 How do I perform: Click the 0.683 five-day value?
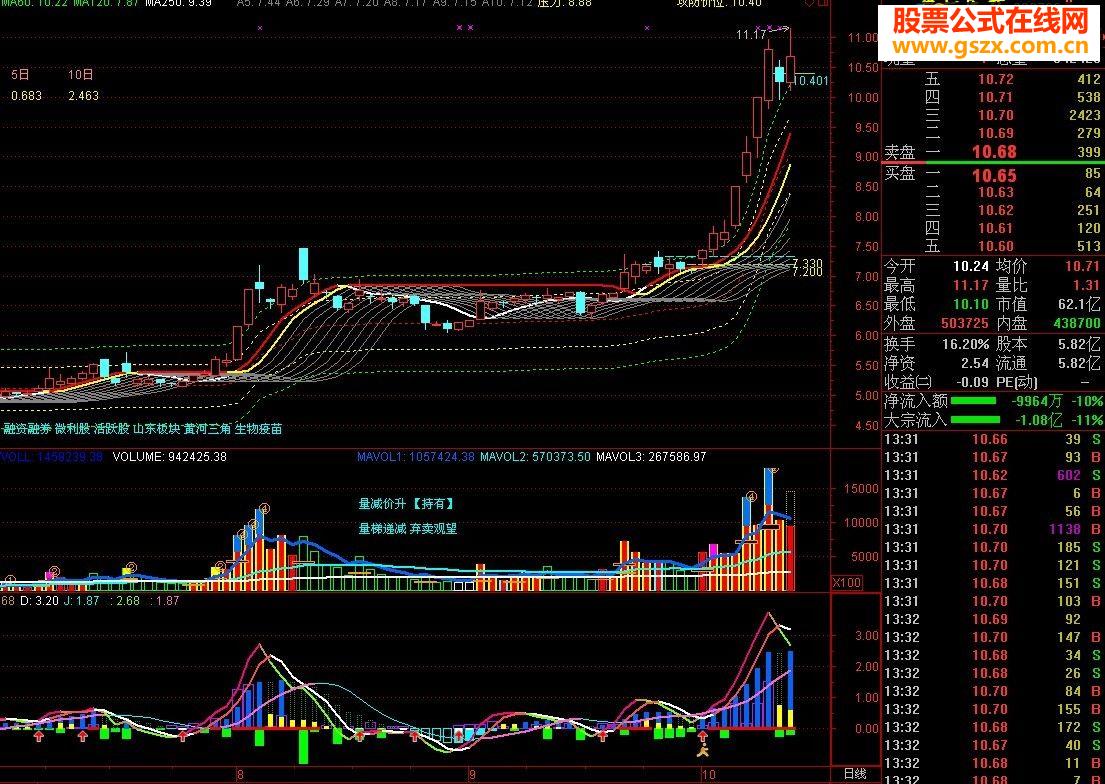coord(27,96)
